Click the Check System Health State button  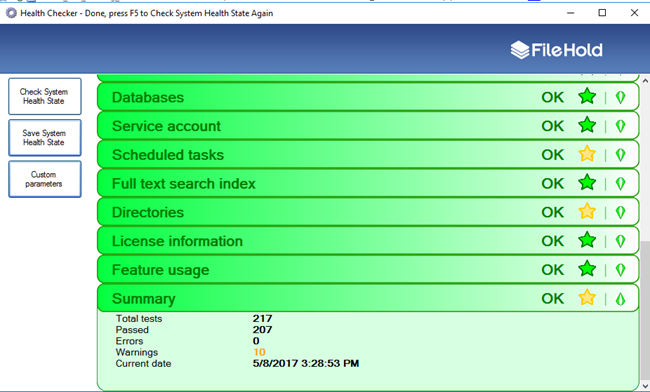45,96
